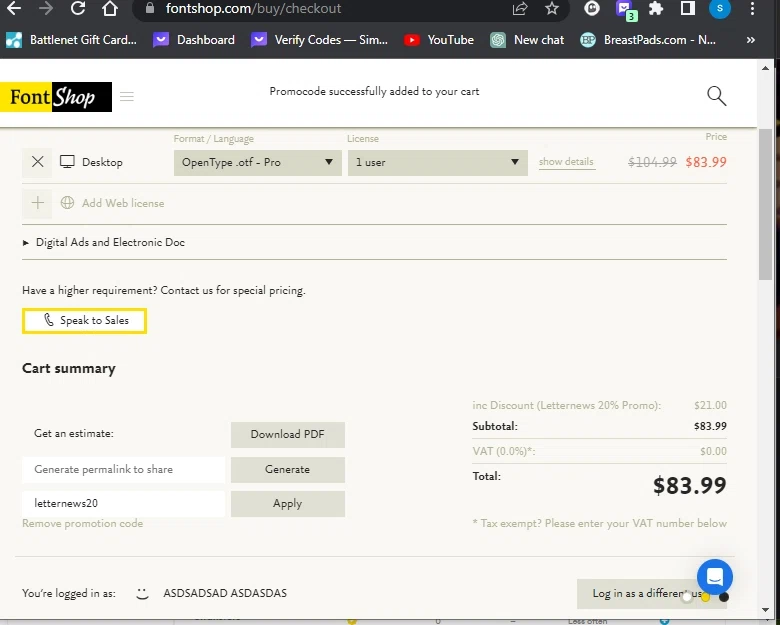The height and width of the screenshot is (625, 780).
Task: Click the site lock icon in address bar
Action: pyautogui.click(x=149, y=8)
